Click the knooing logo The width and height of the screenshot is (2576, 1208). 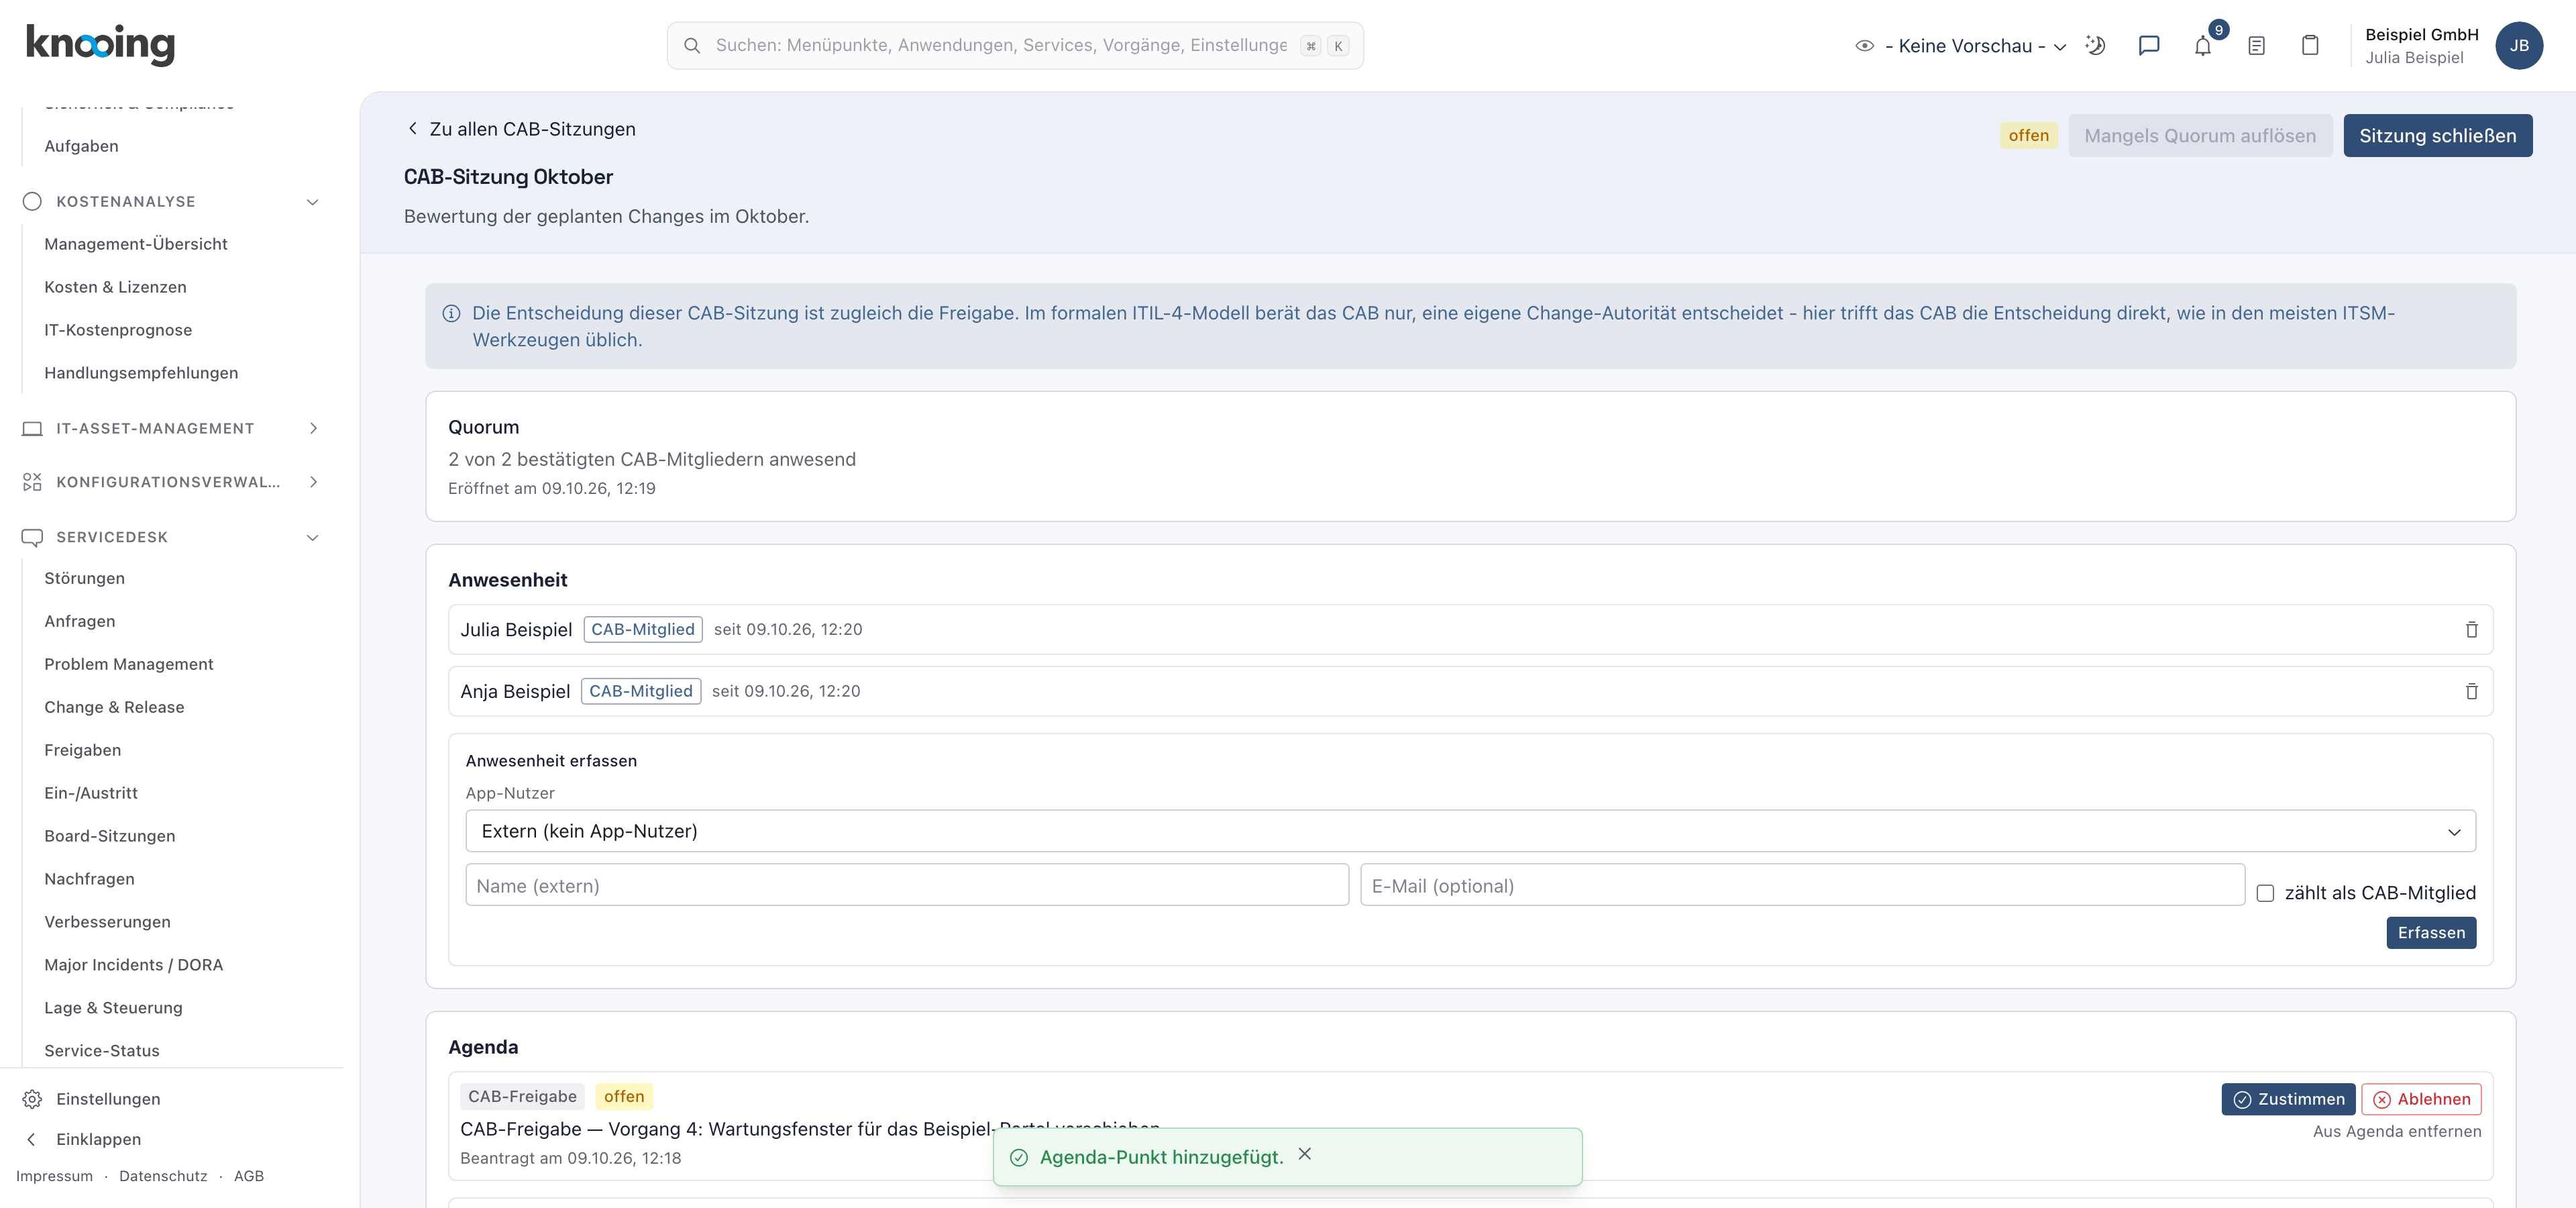pos(100,44)
